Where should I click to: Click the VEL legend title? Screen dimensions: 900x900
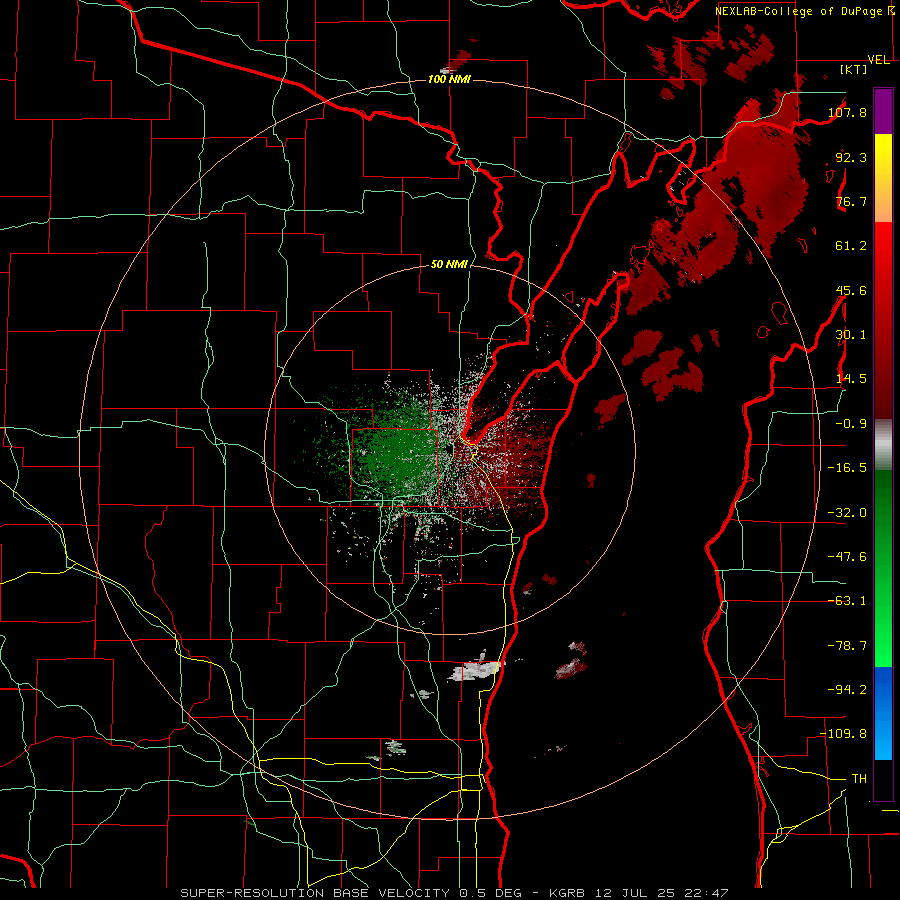(x=878, y=60)
